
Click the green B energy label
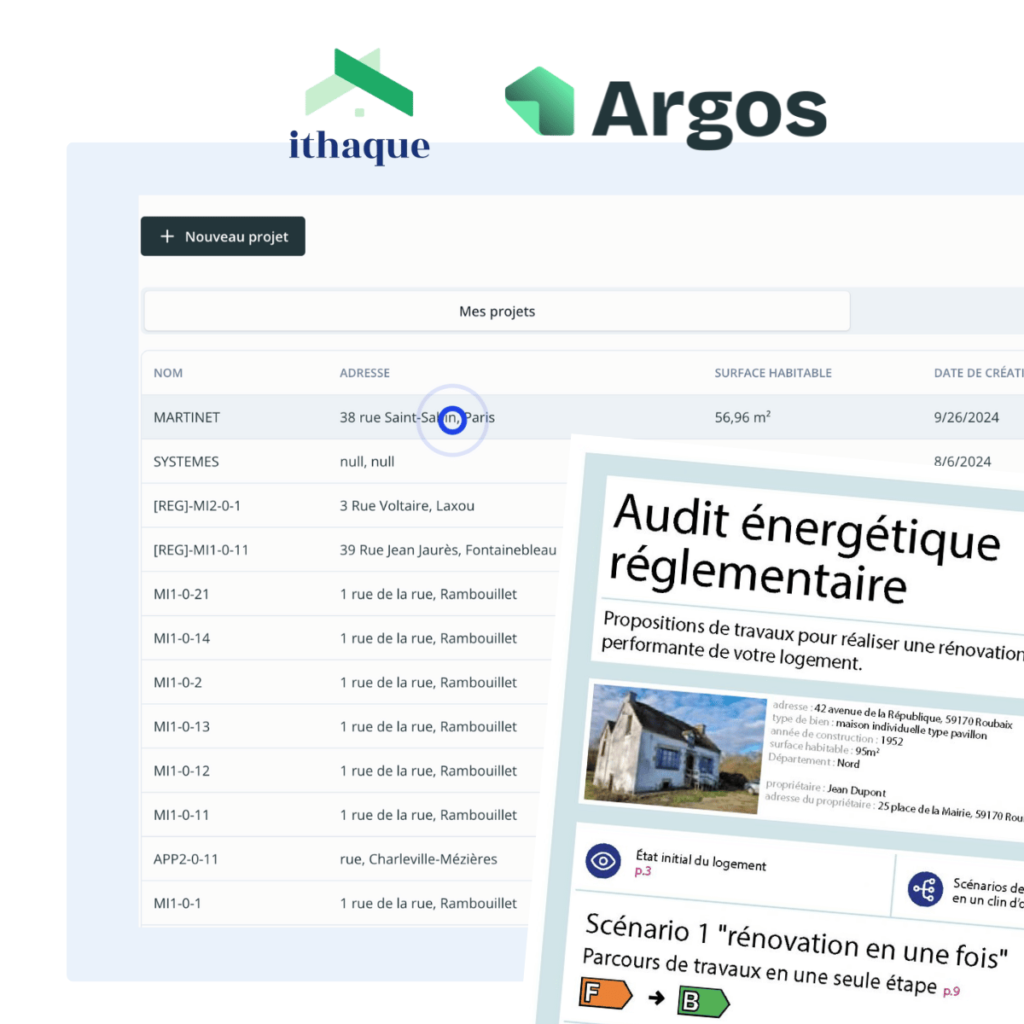(x=703, y=1002)
